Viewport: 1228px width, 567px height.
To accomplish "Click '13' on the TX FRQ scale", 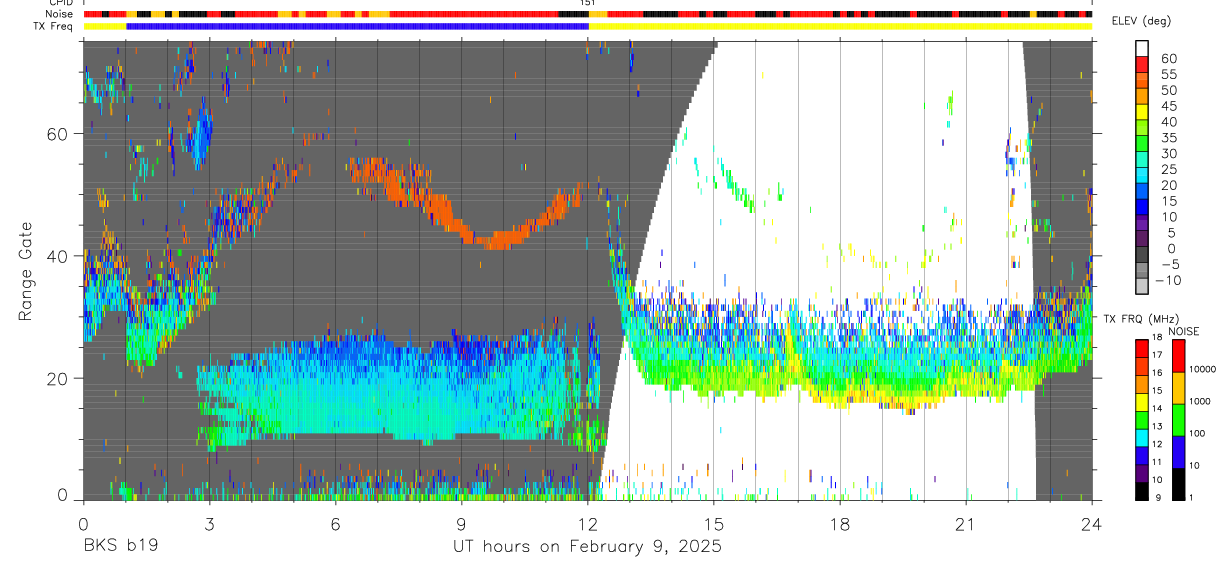I will coord(1159,425).
